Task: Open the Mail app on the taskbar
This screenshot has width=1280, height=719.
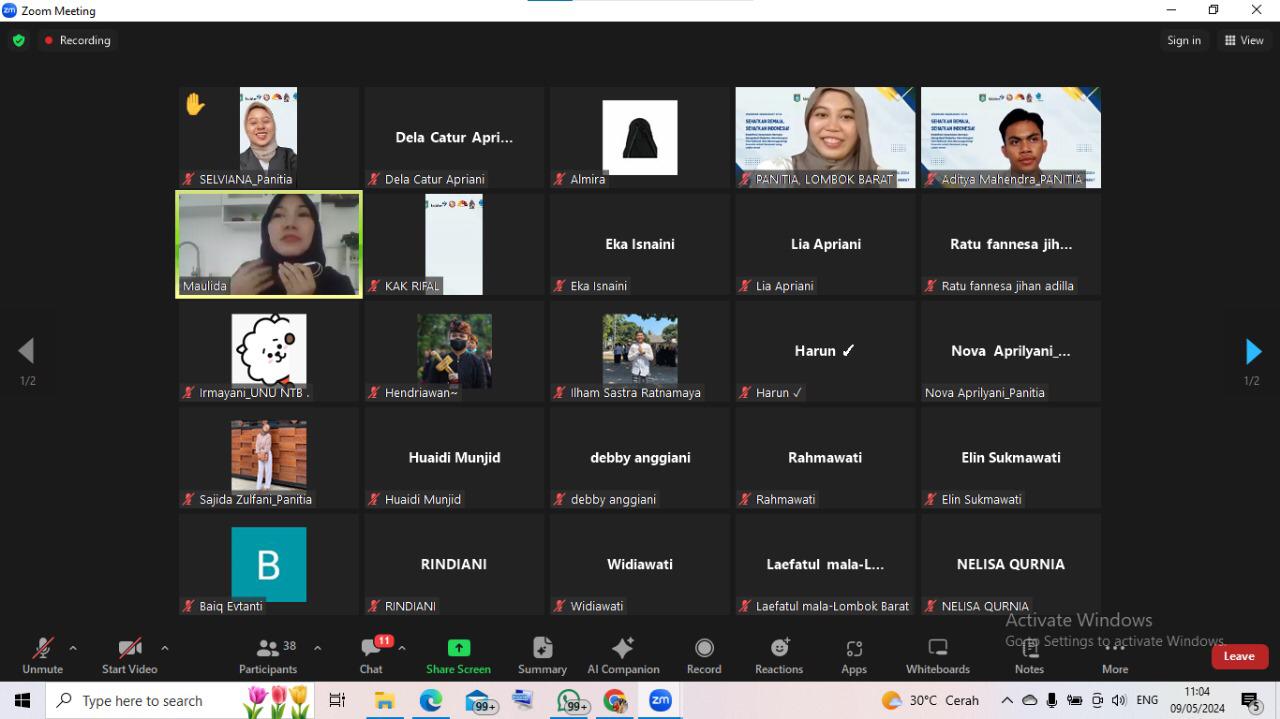Action: [x=479, y=701]
